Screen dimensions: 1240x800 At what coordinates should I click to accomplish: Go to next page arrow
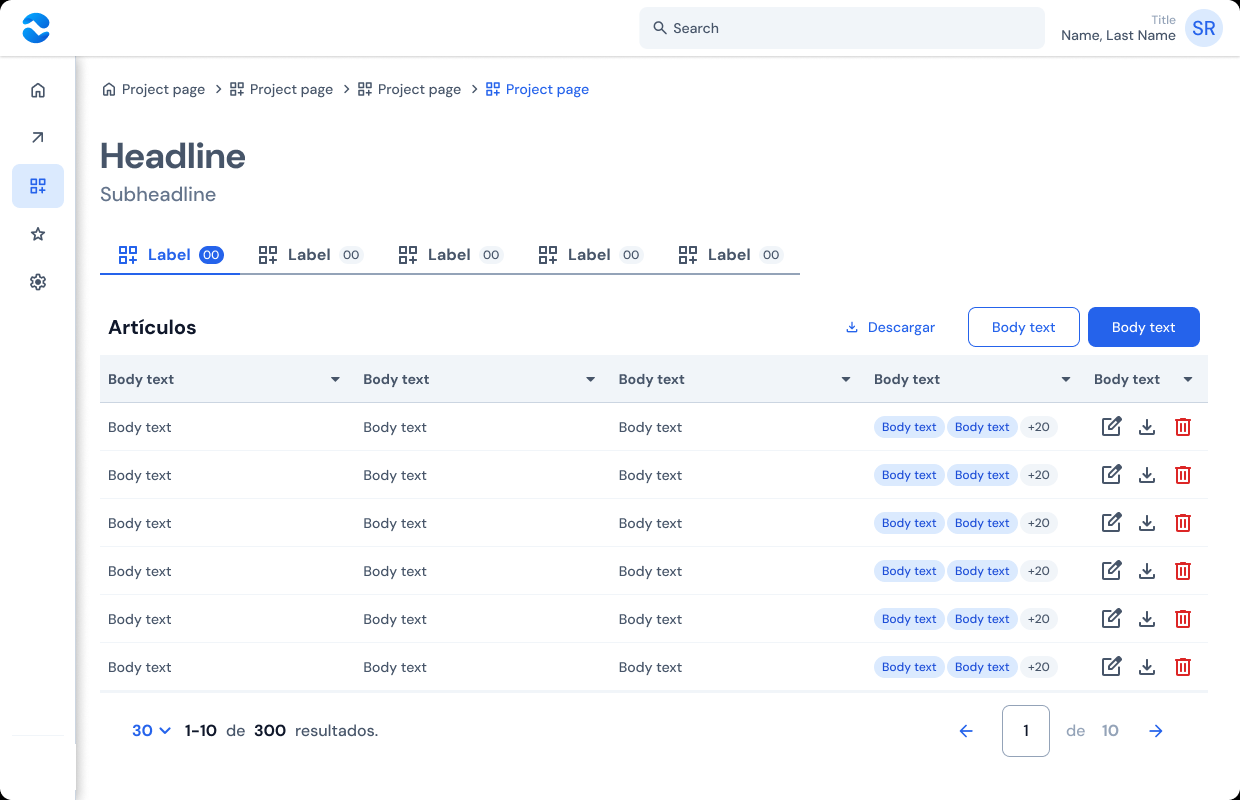click(x=1156, y=731)
